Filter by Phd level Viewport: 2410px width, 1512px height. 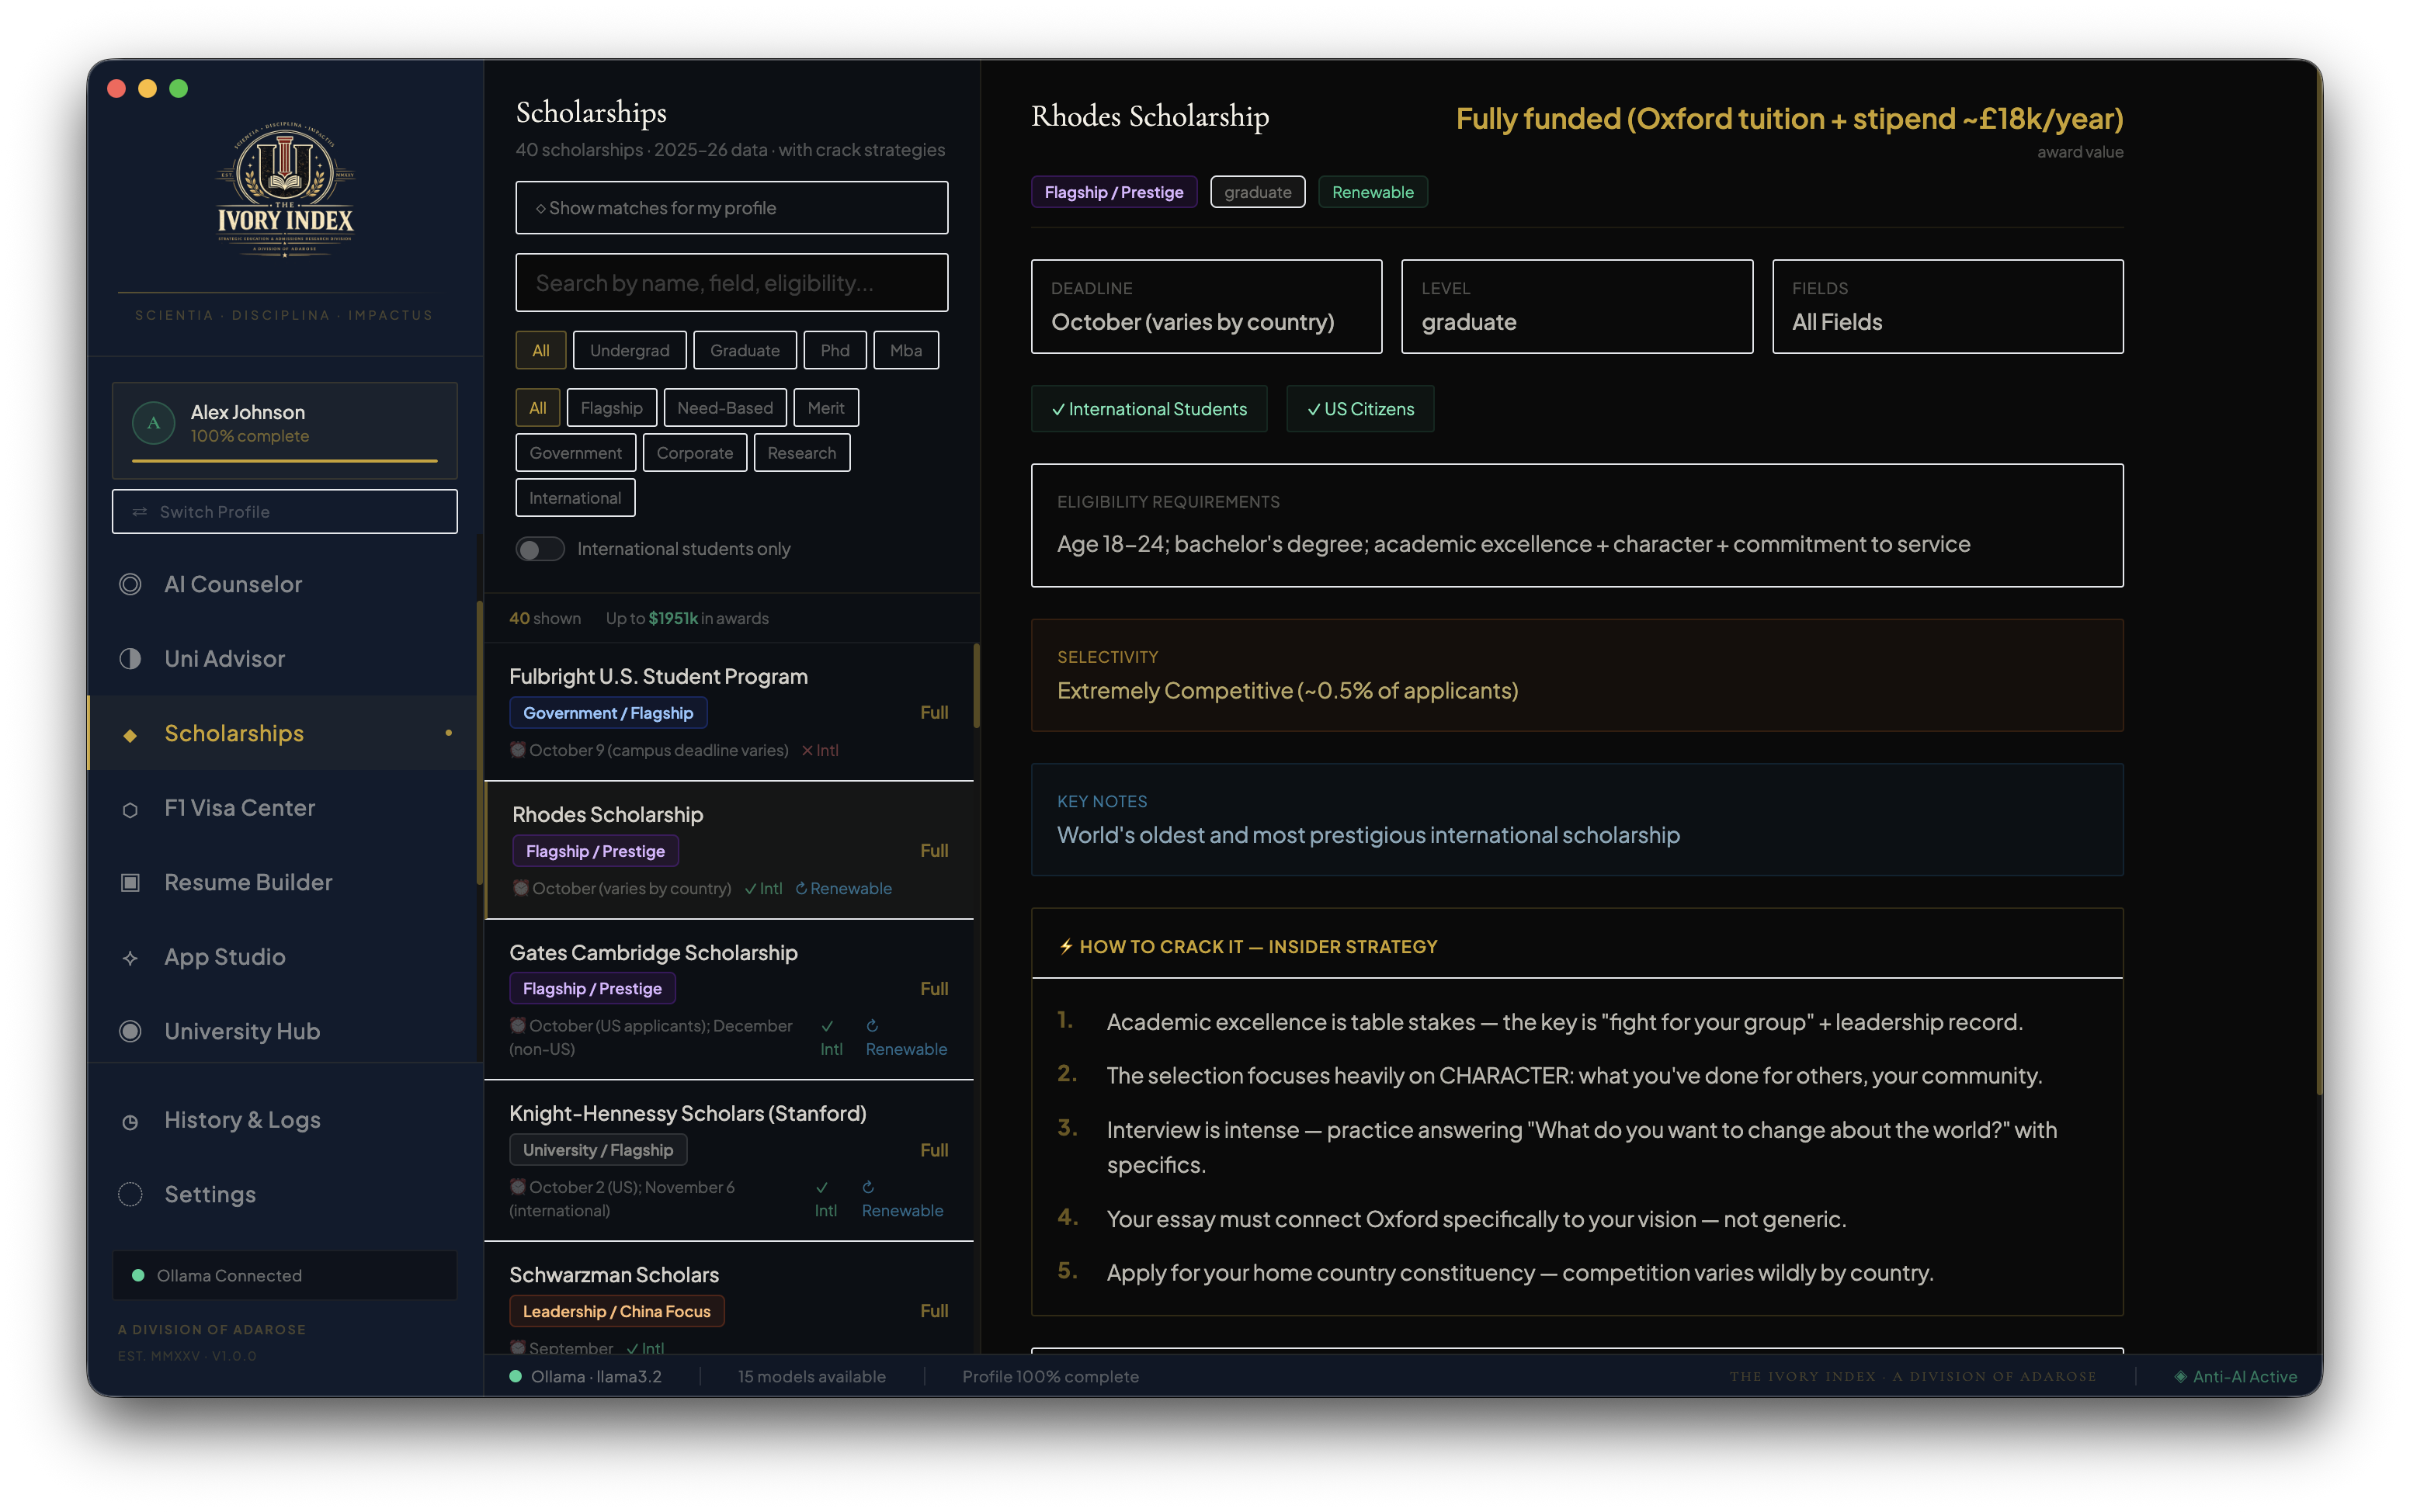pos(835,350)
